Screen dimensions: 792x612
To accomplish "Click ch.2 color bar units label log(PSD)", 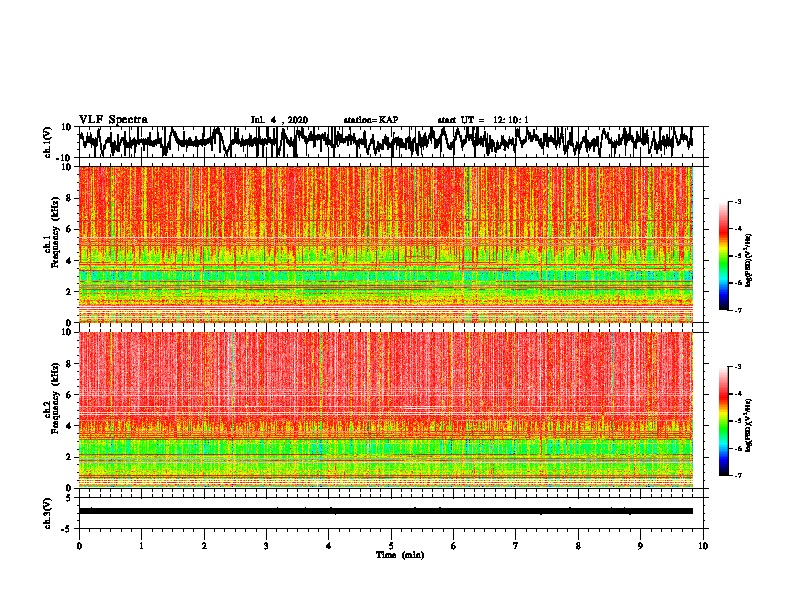I will 749,425.
